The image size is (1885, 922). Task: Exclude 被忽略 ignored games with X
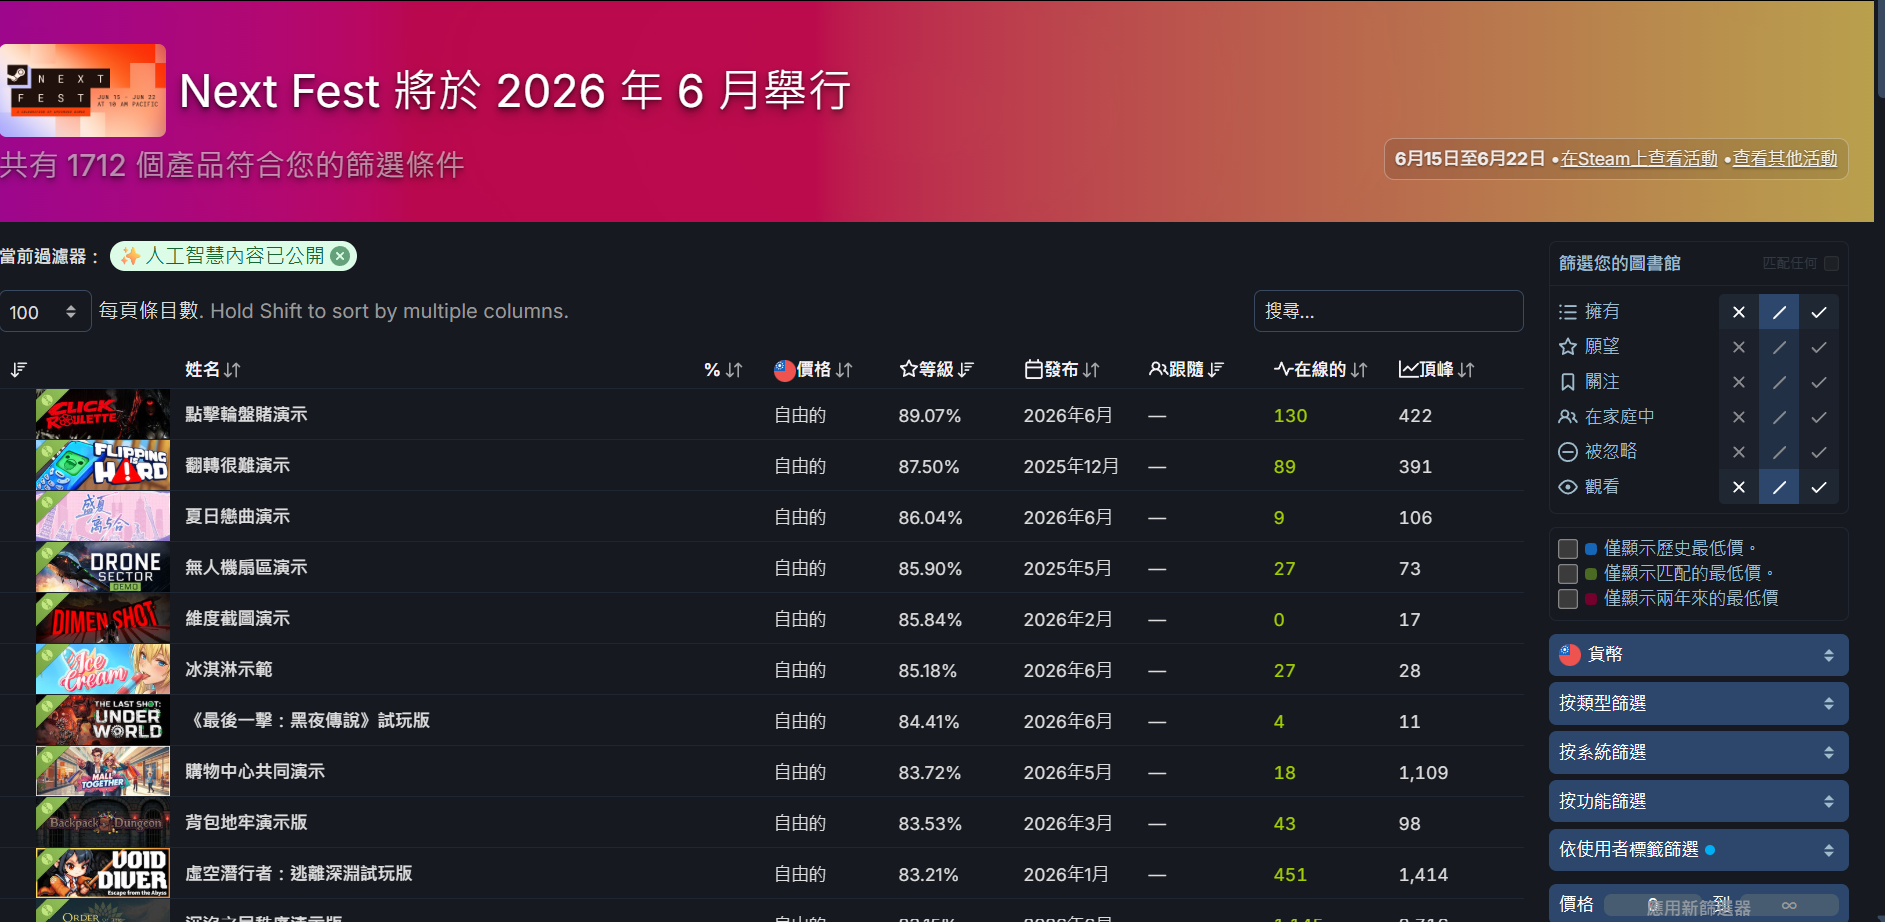pos(1739,452)
